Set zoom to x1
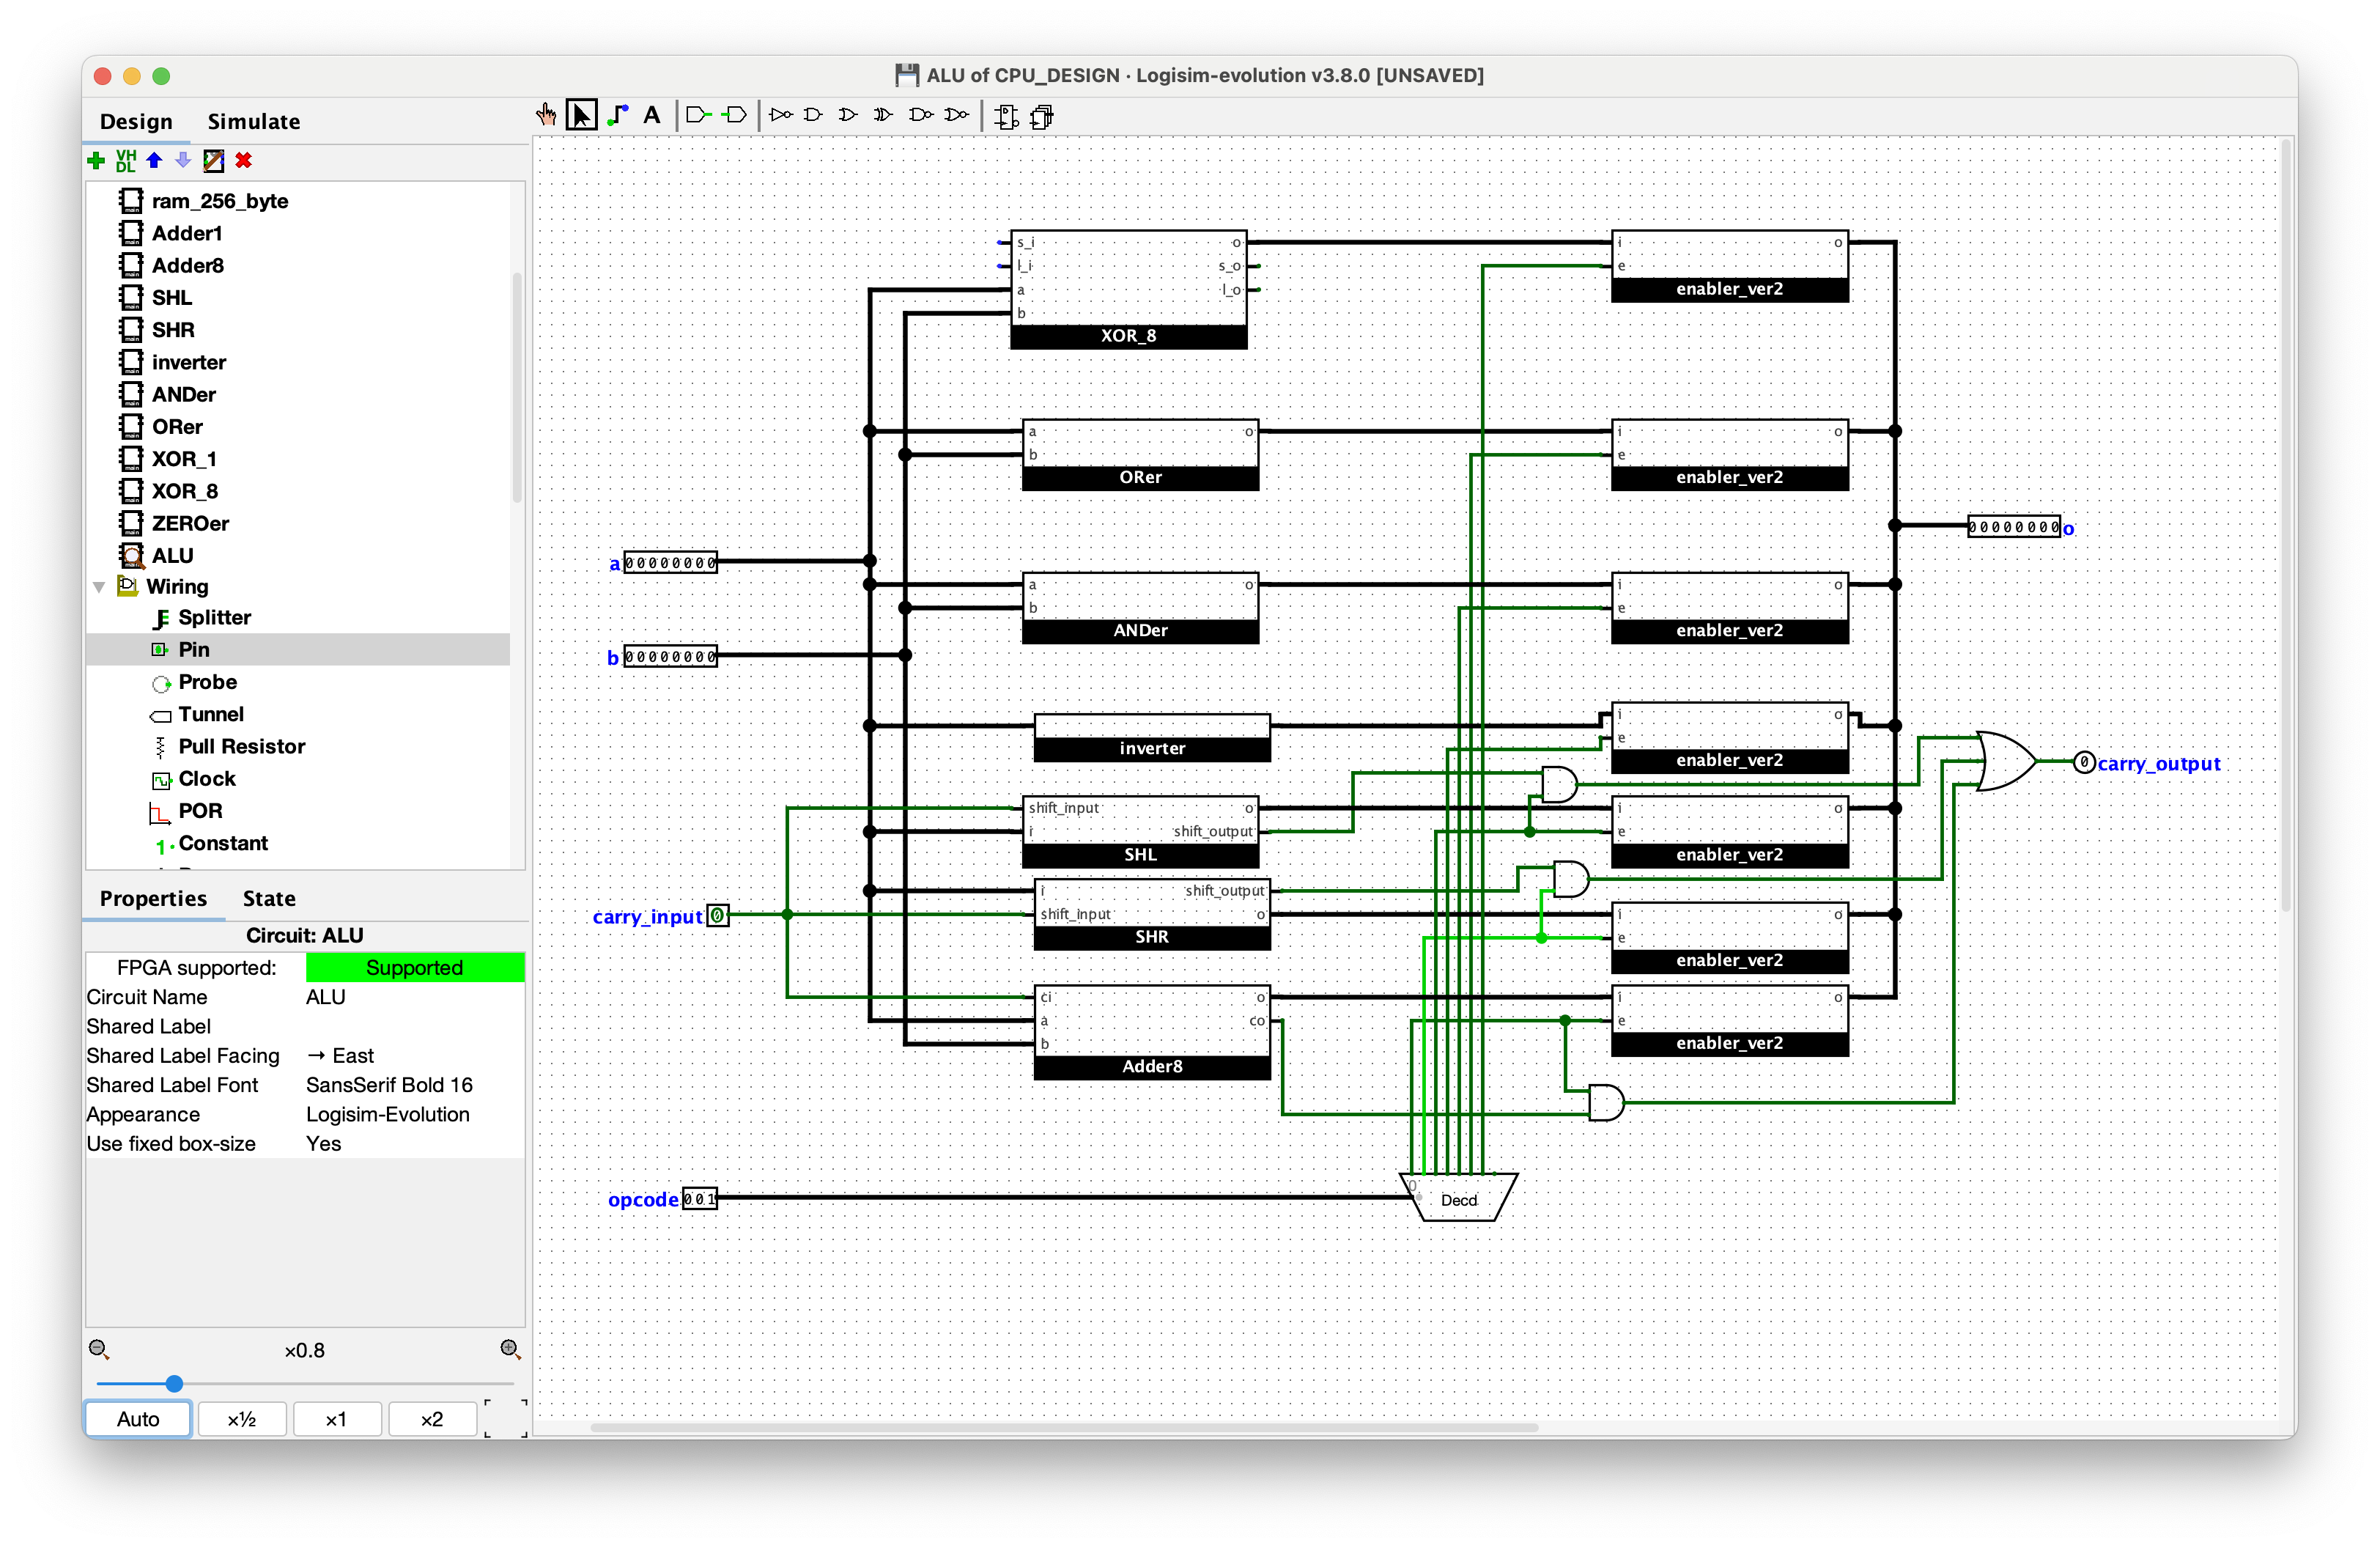The width and height of the screenshot is (2380, 1548). [x=336, y=1419]
